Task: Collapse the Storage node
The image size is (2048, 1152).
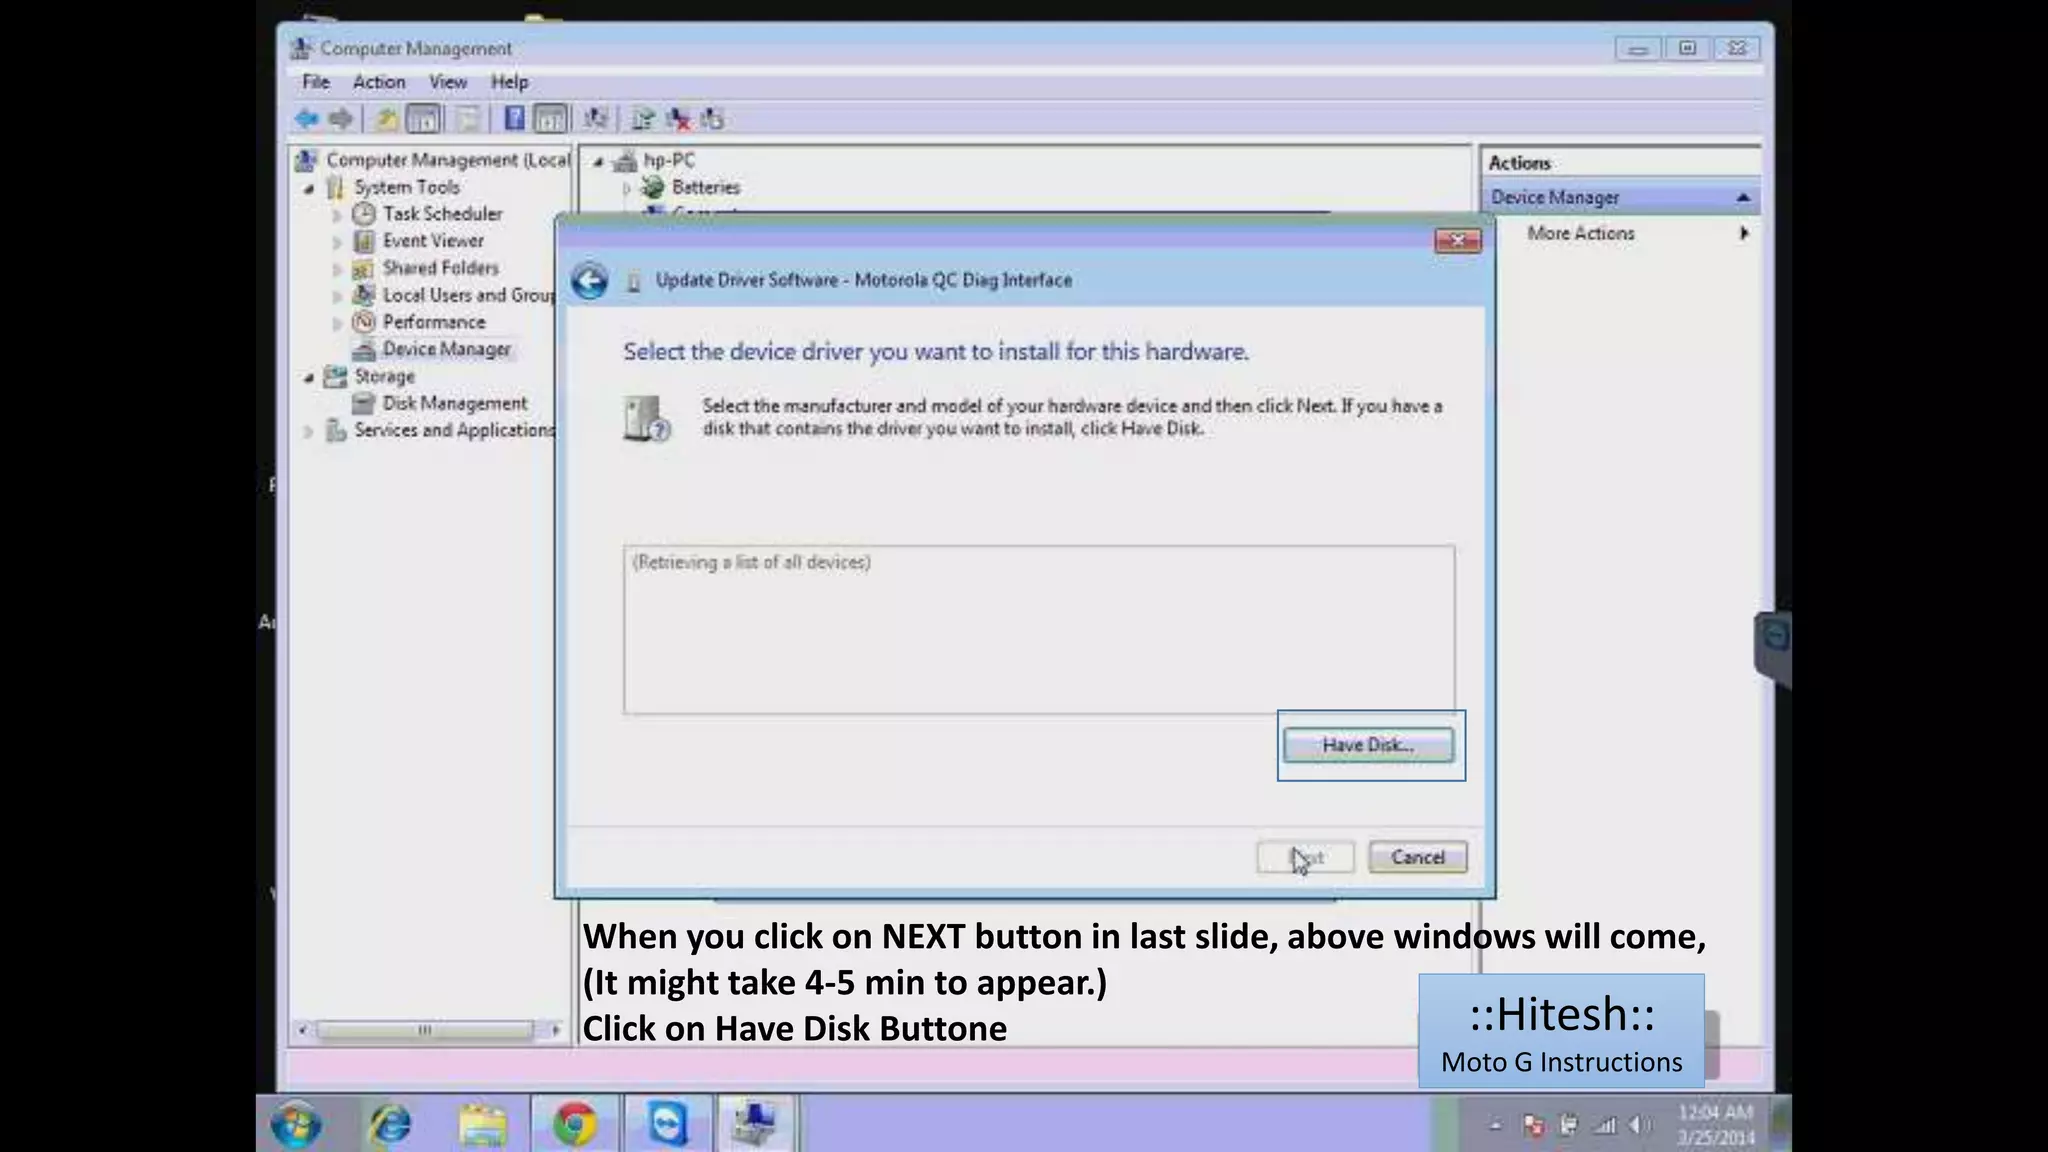Action: pos(309,377)
